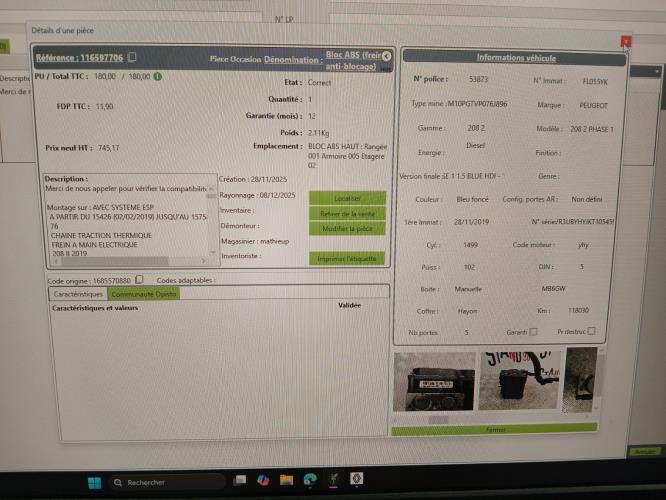Click the Localiser button

click(347, 198)
